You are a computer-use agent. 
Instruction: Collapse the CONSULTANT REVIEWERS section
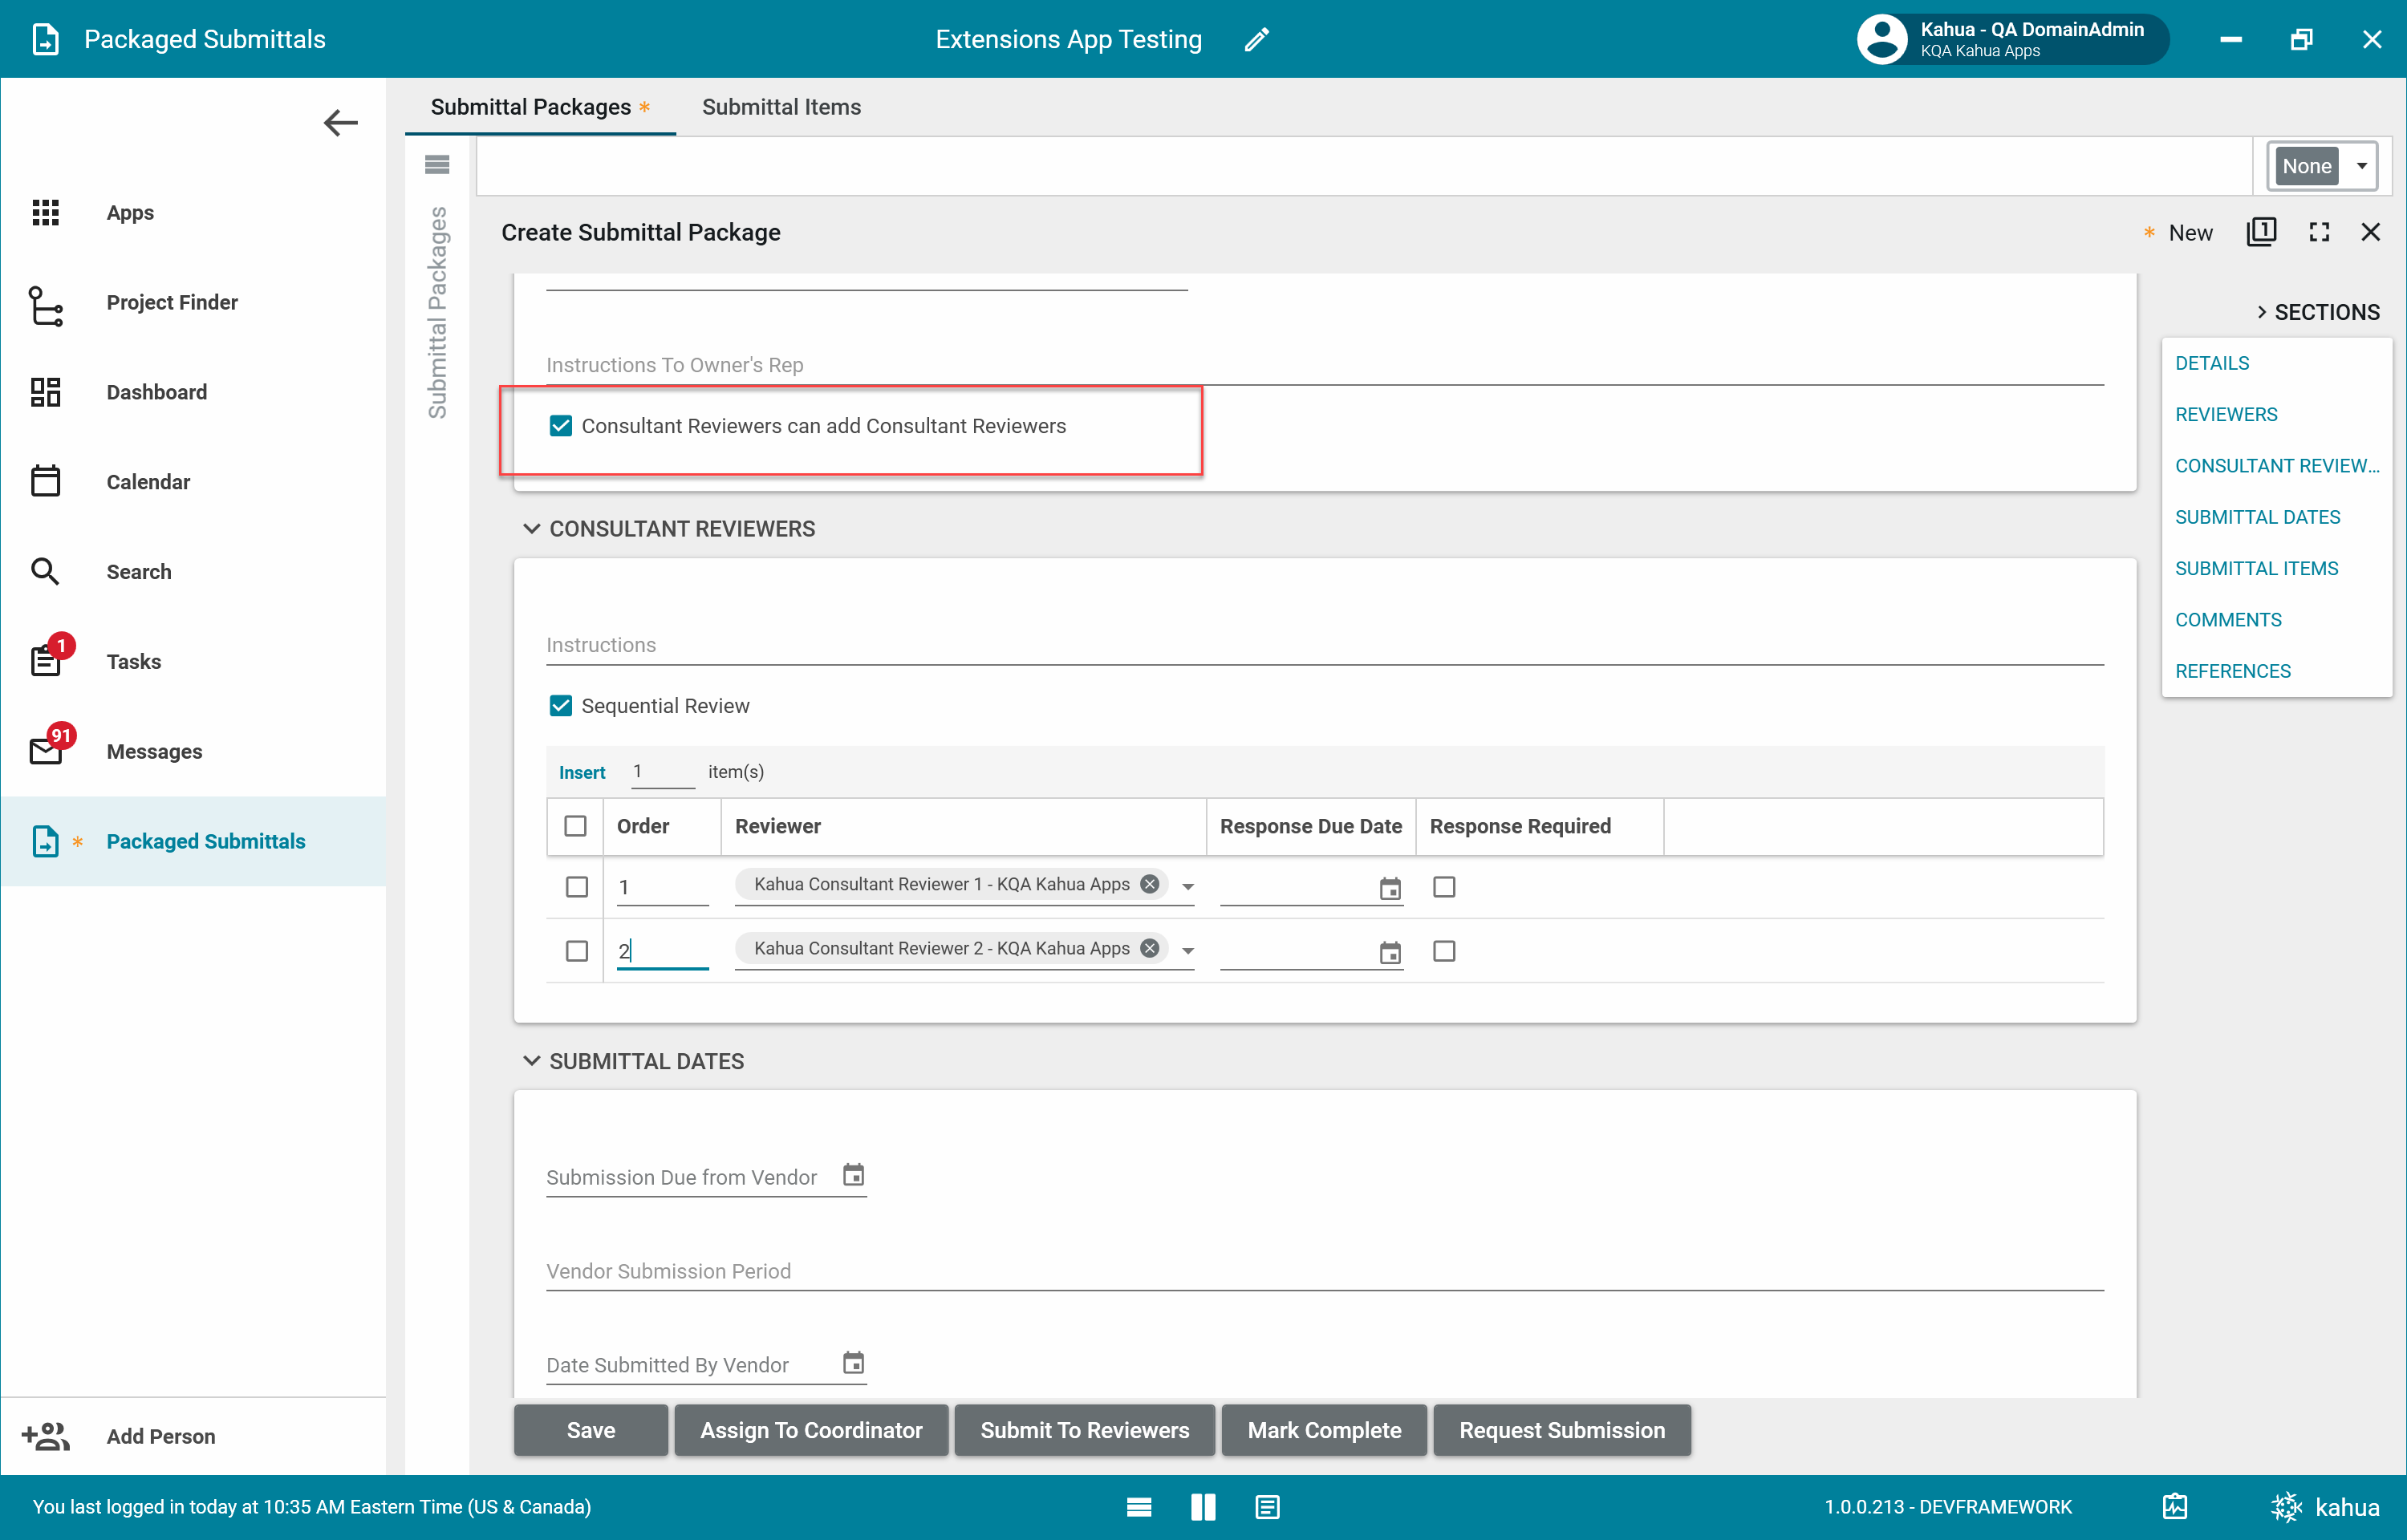[532, 529]
